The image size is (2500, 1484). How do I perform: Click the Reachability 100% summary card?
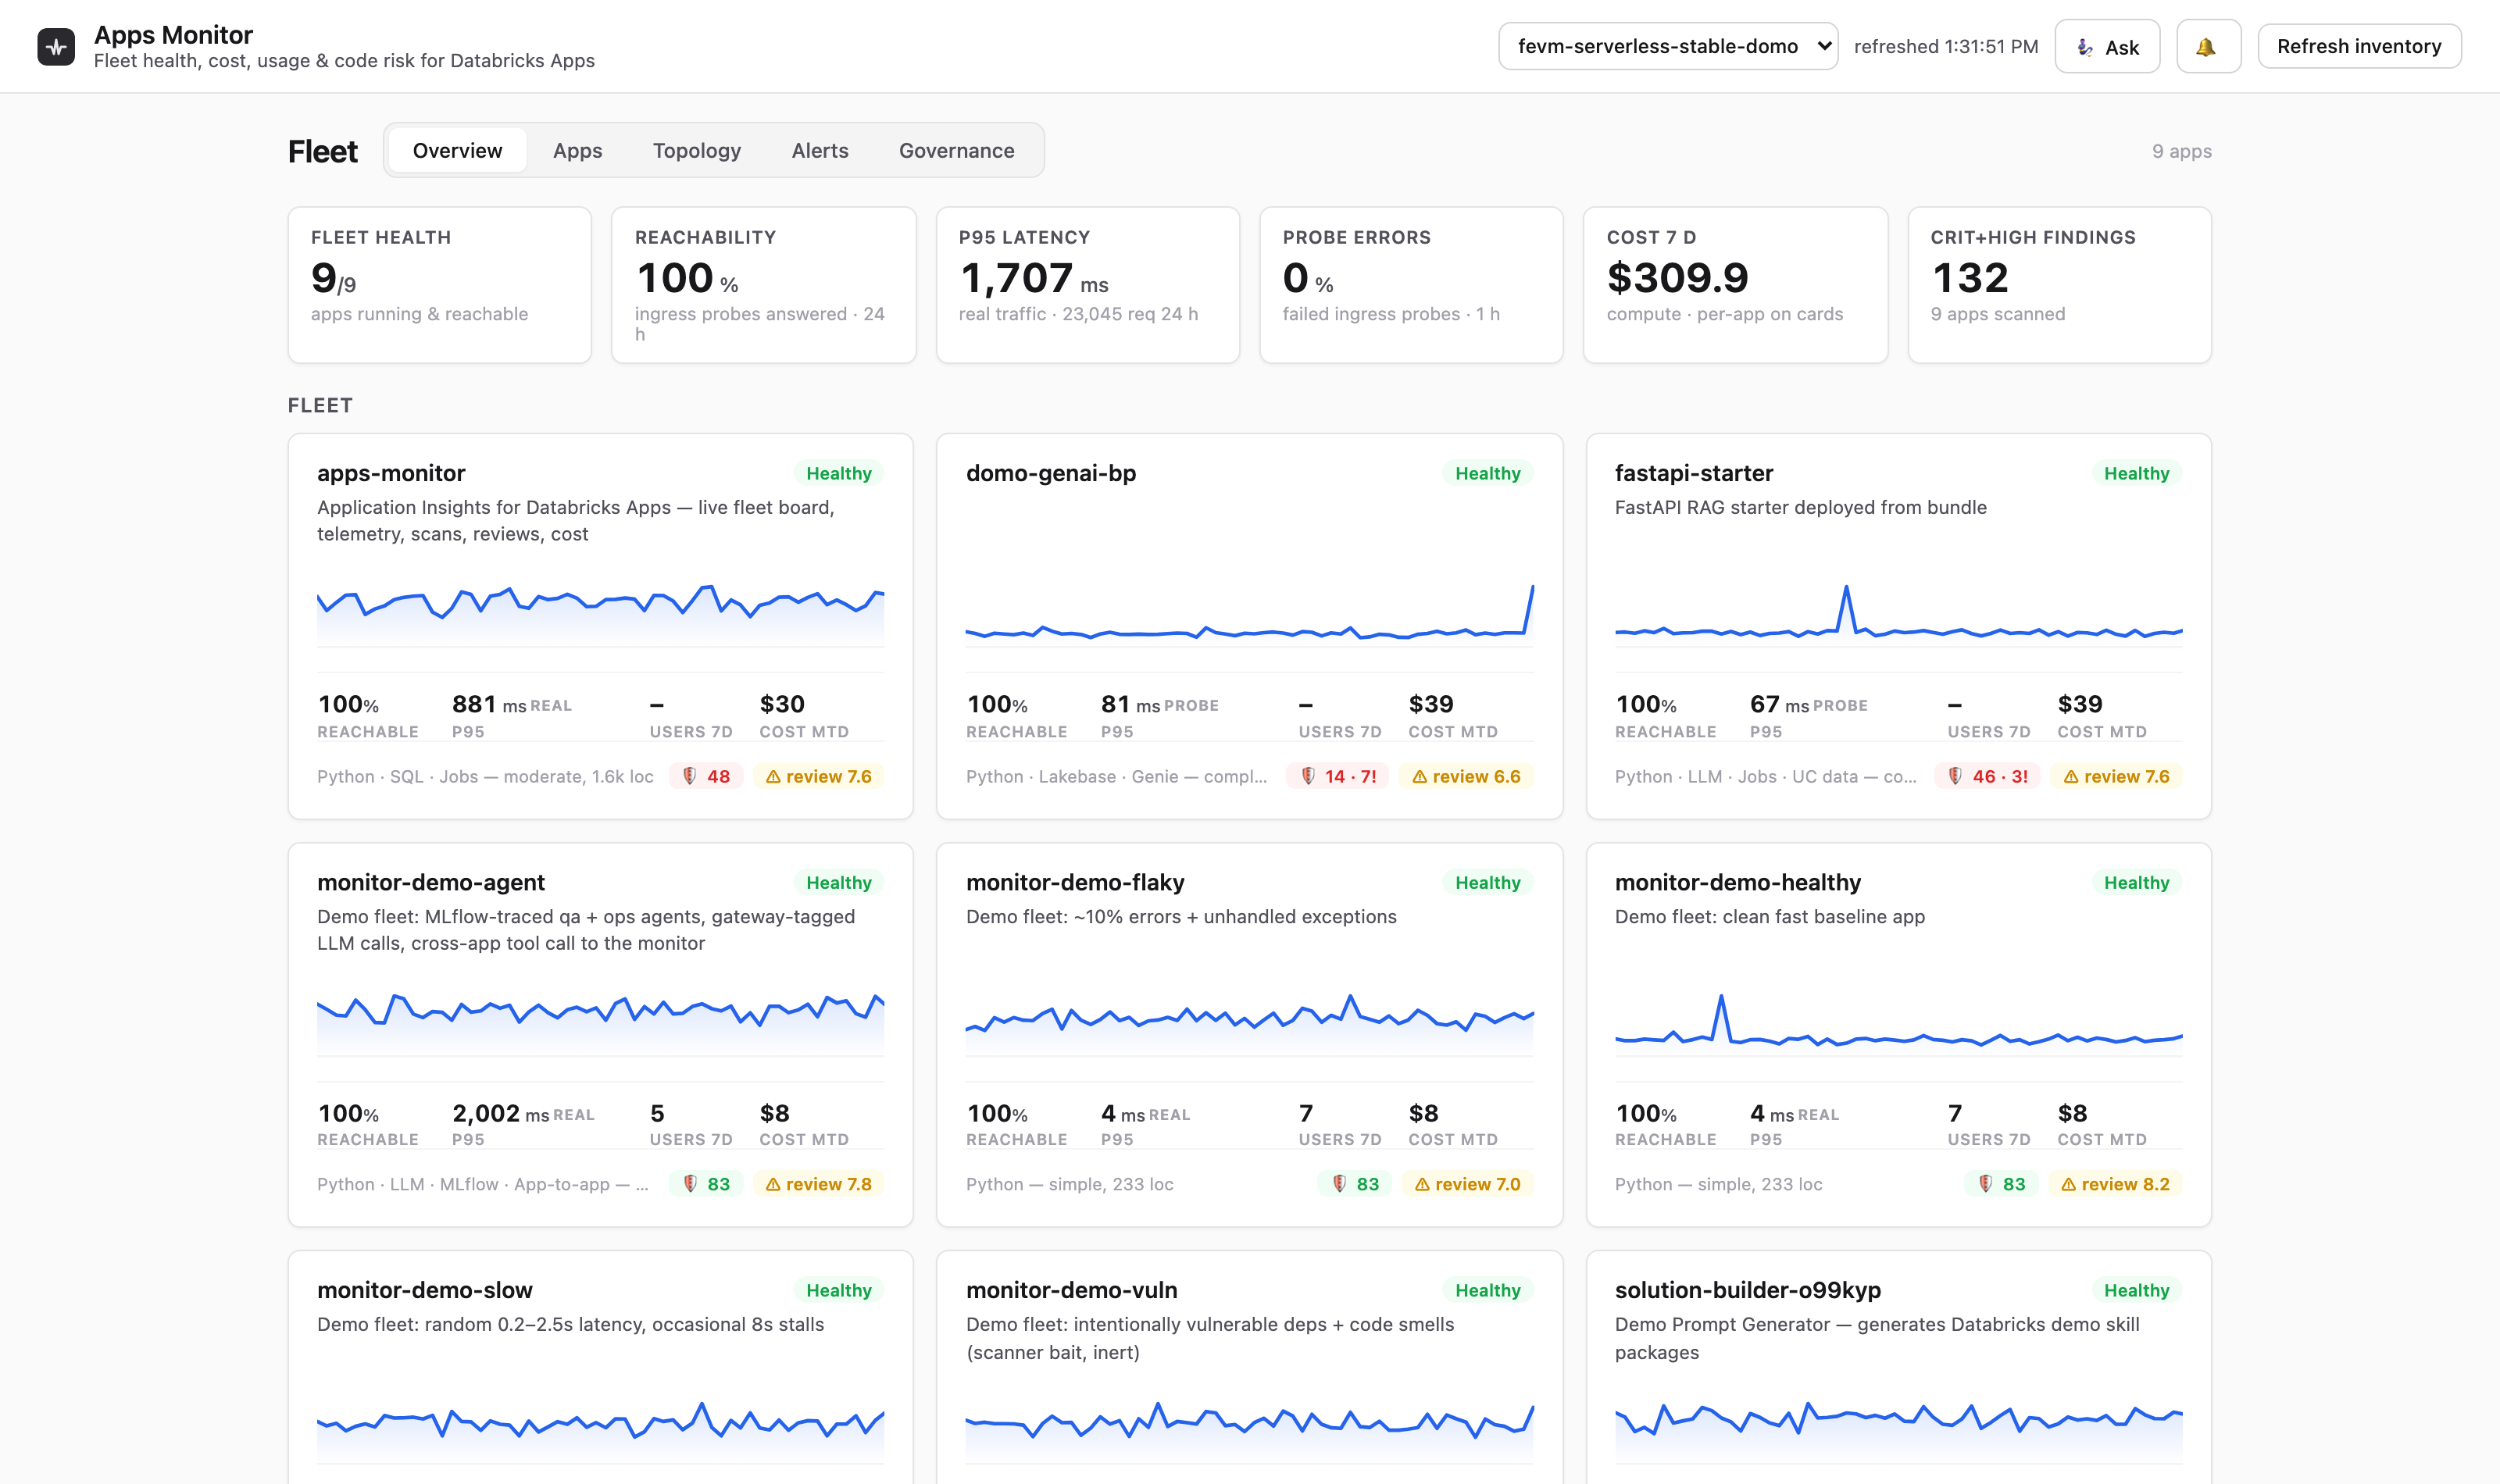[x=764, y=285]
